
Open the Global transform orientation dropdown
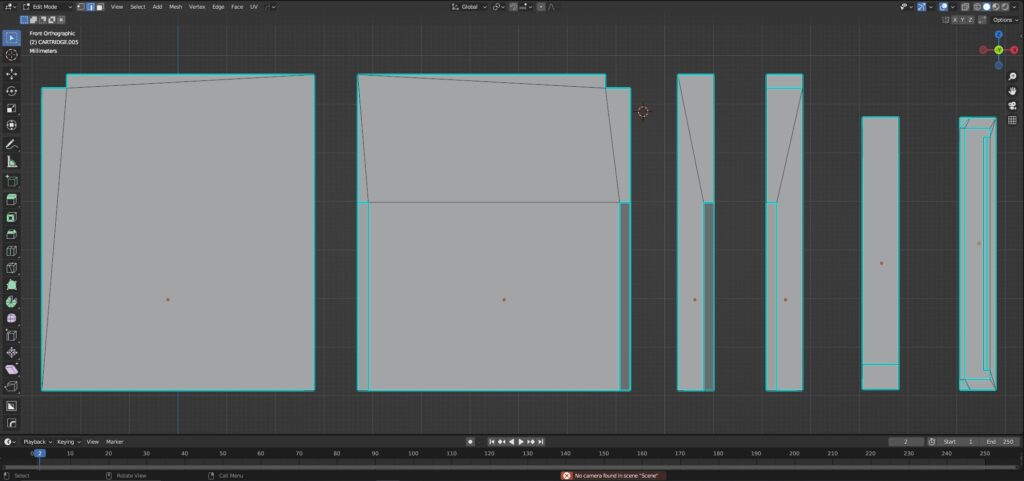click(x=469, y=7)
